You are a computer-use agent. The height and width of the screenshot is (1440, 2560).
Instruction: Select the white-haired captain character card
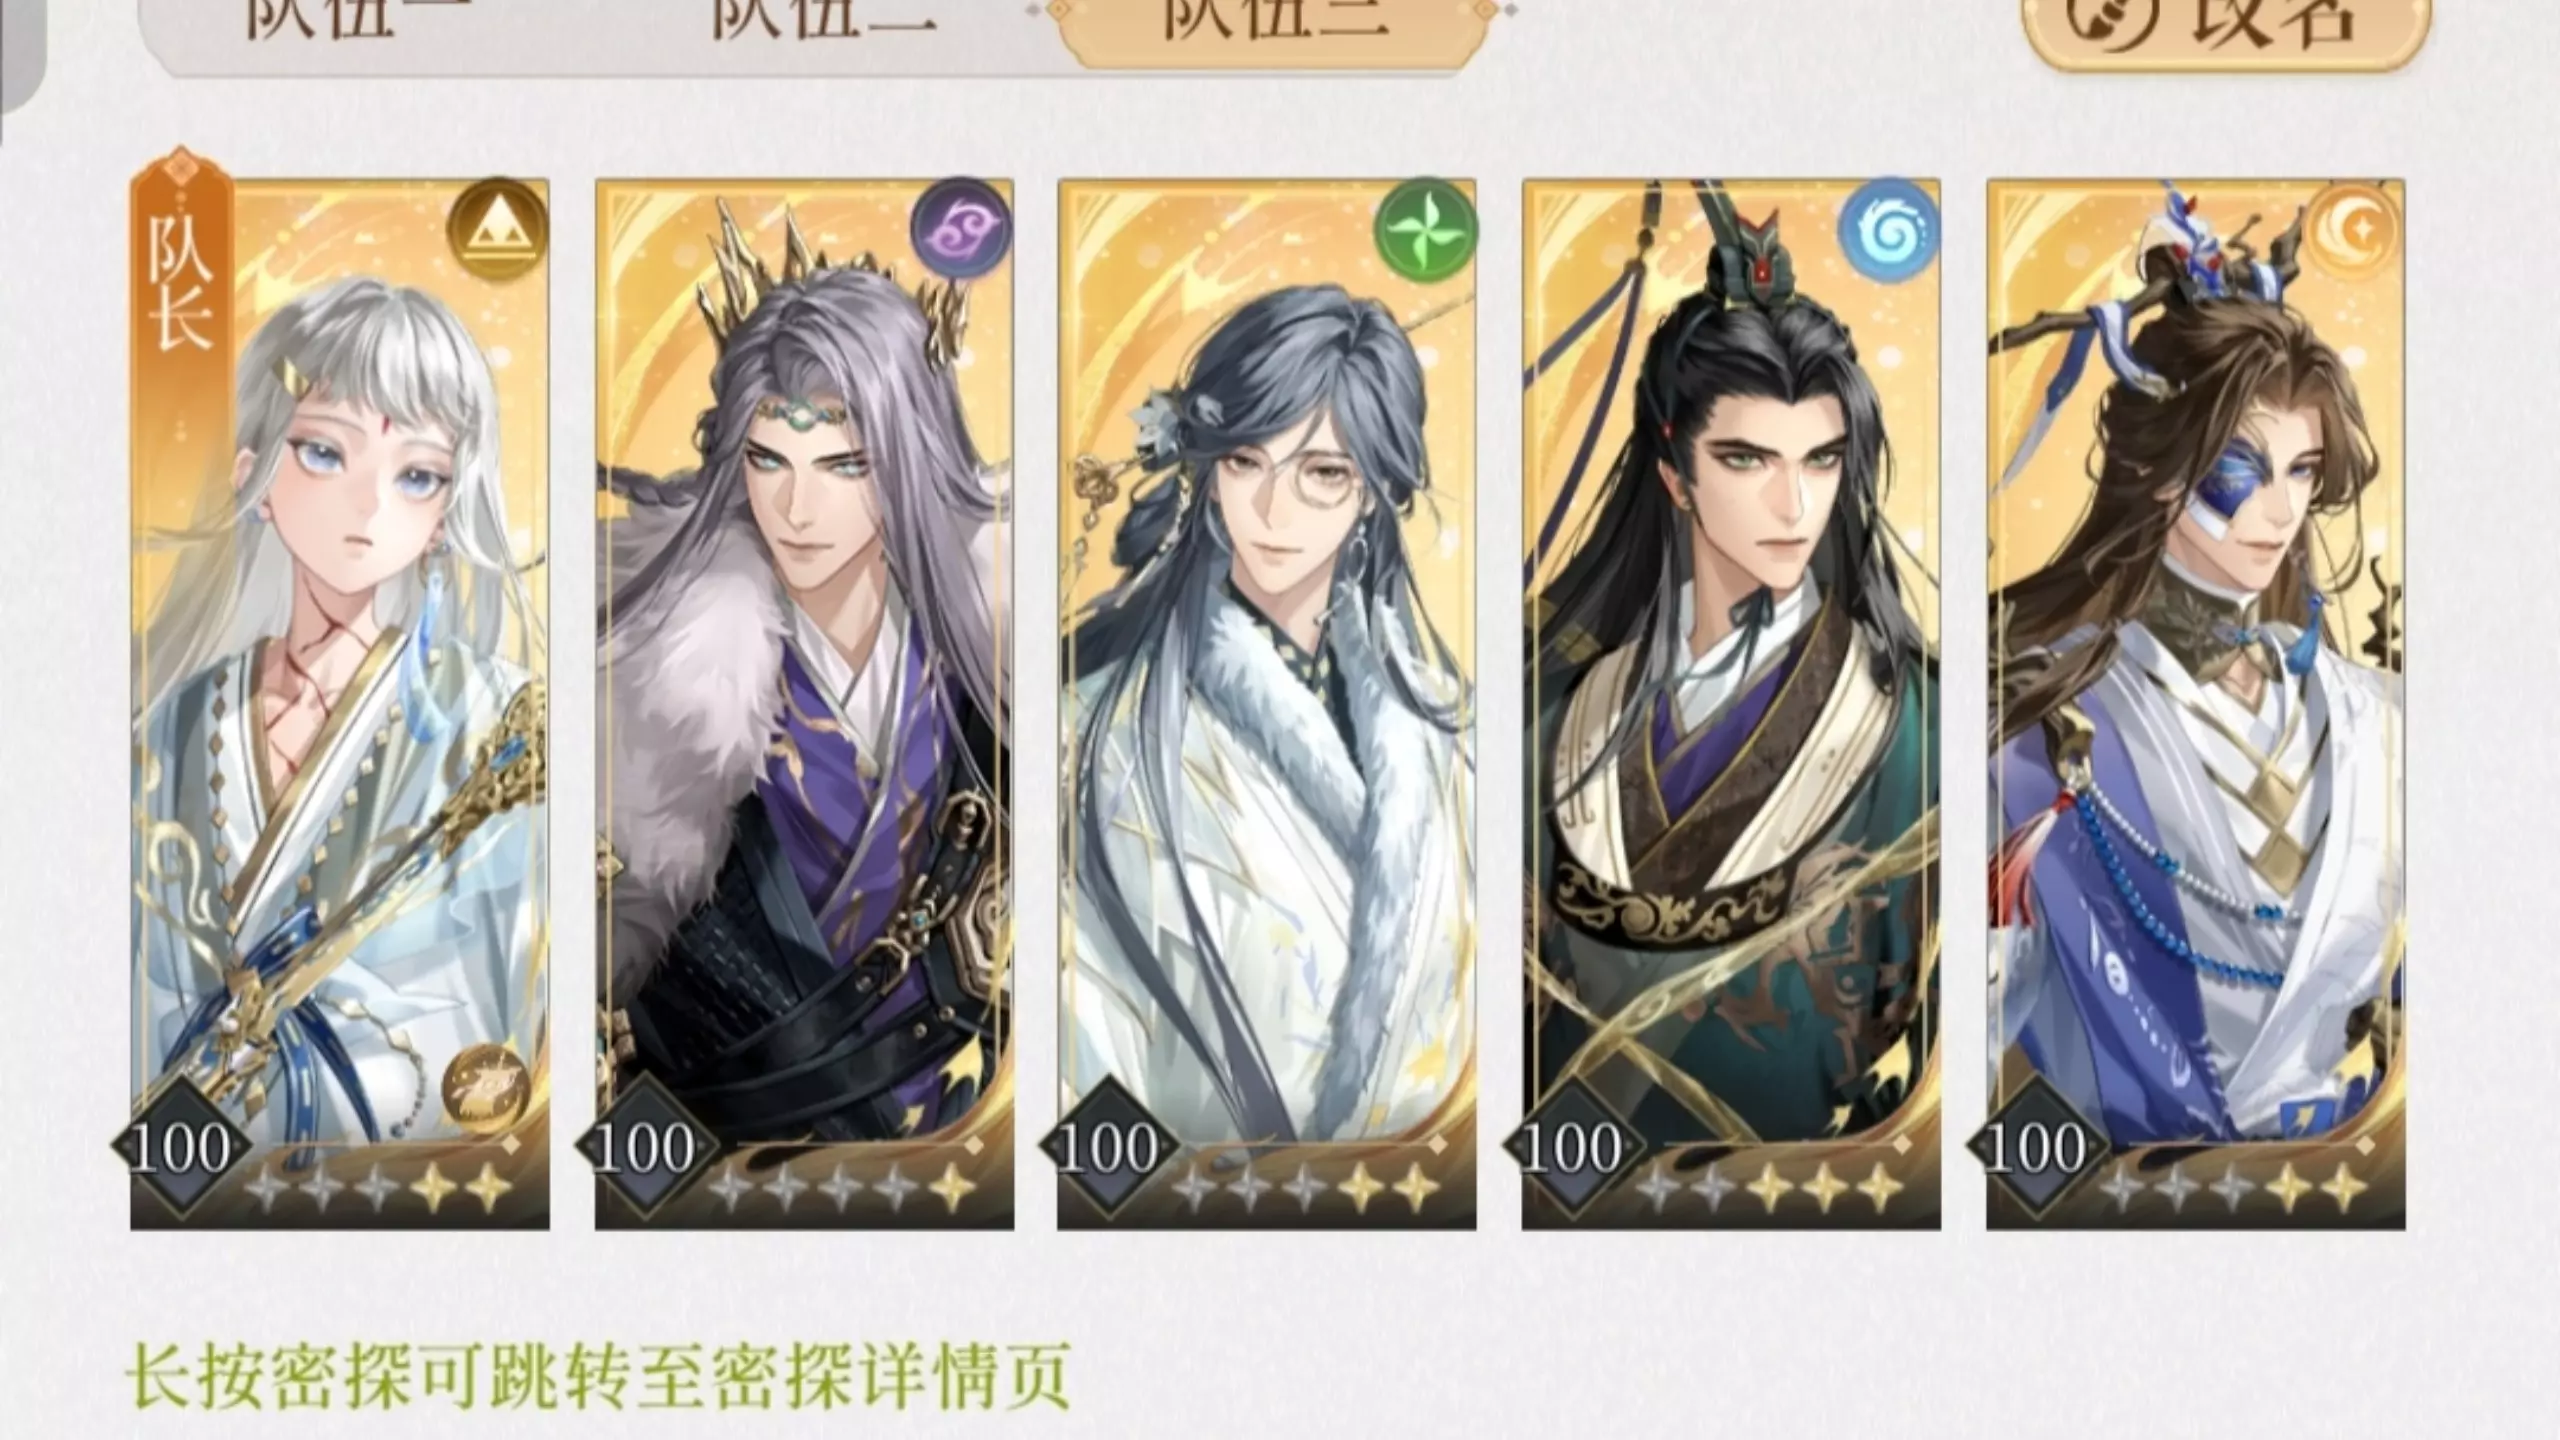point(340,704)
